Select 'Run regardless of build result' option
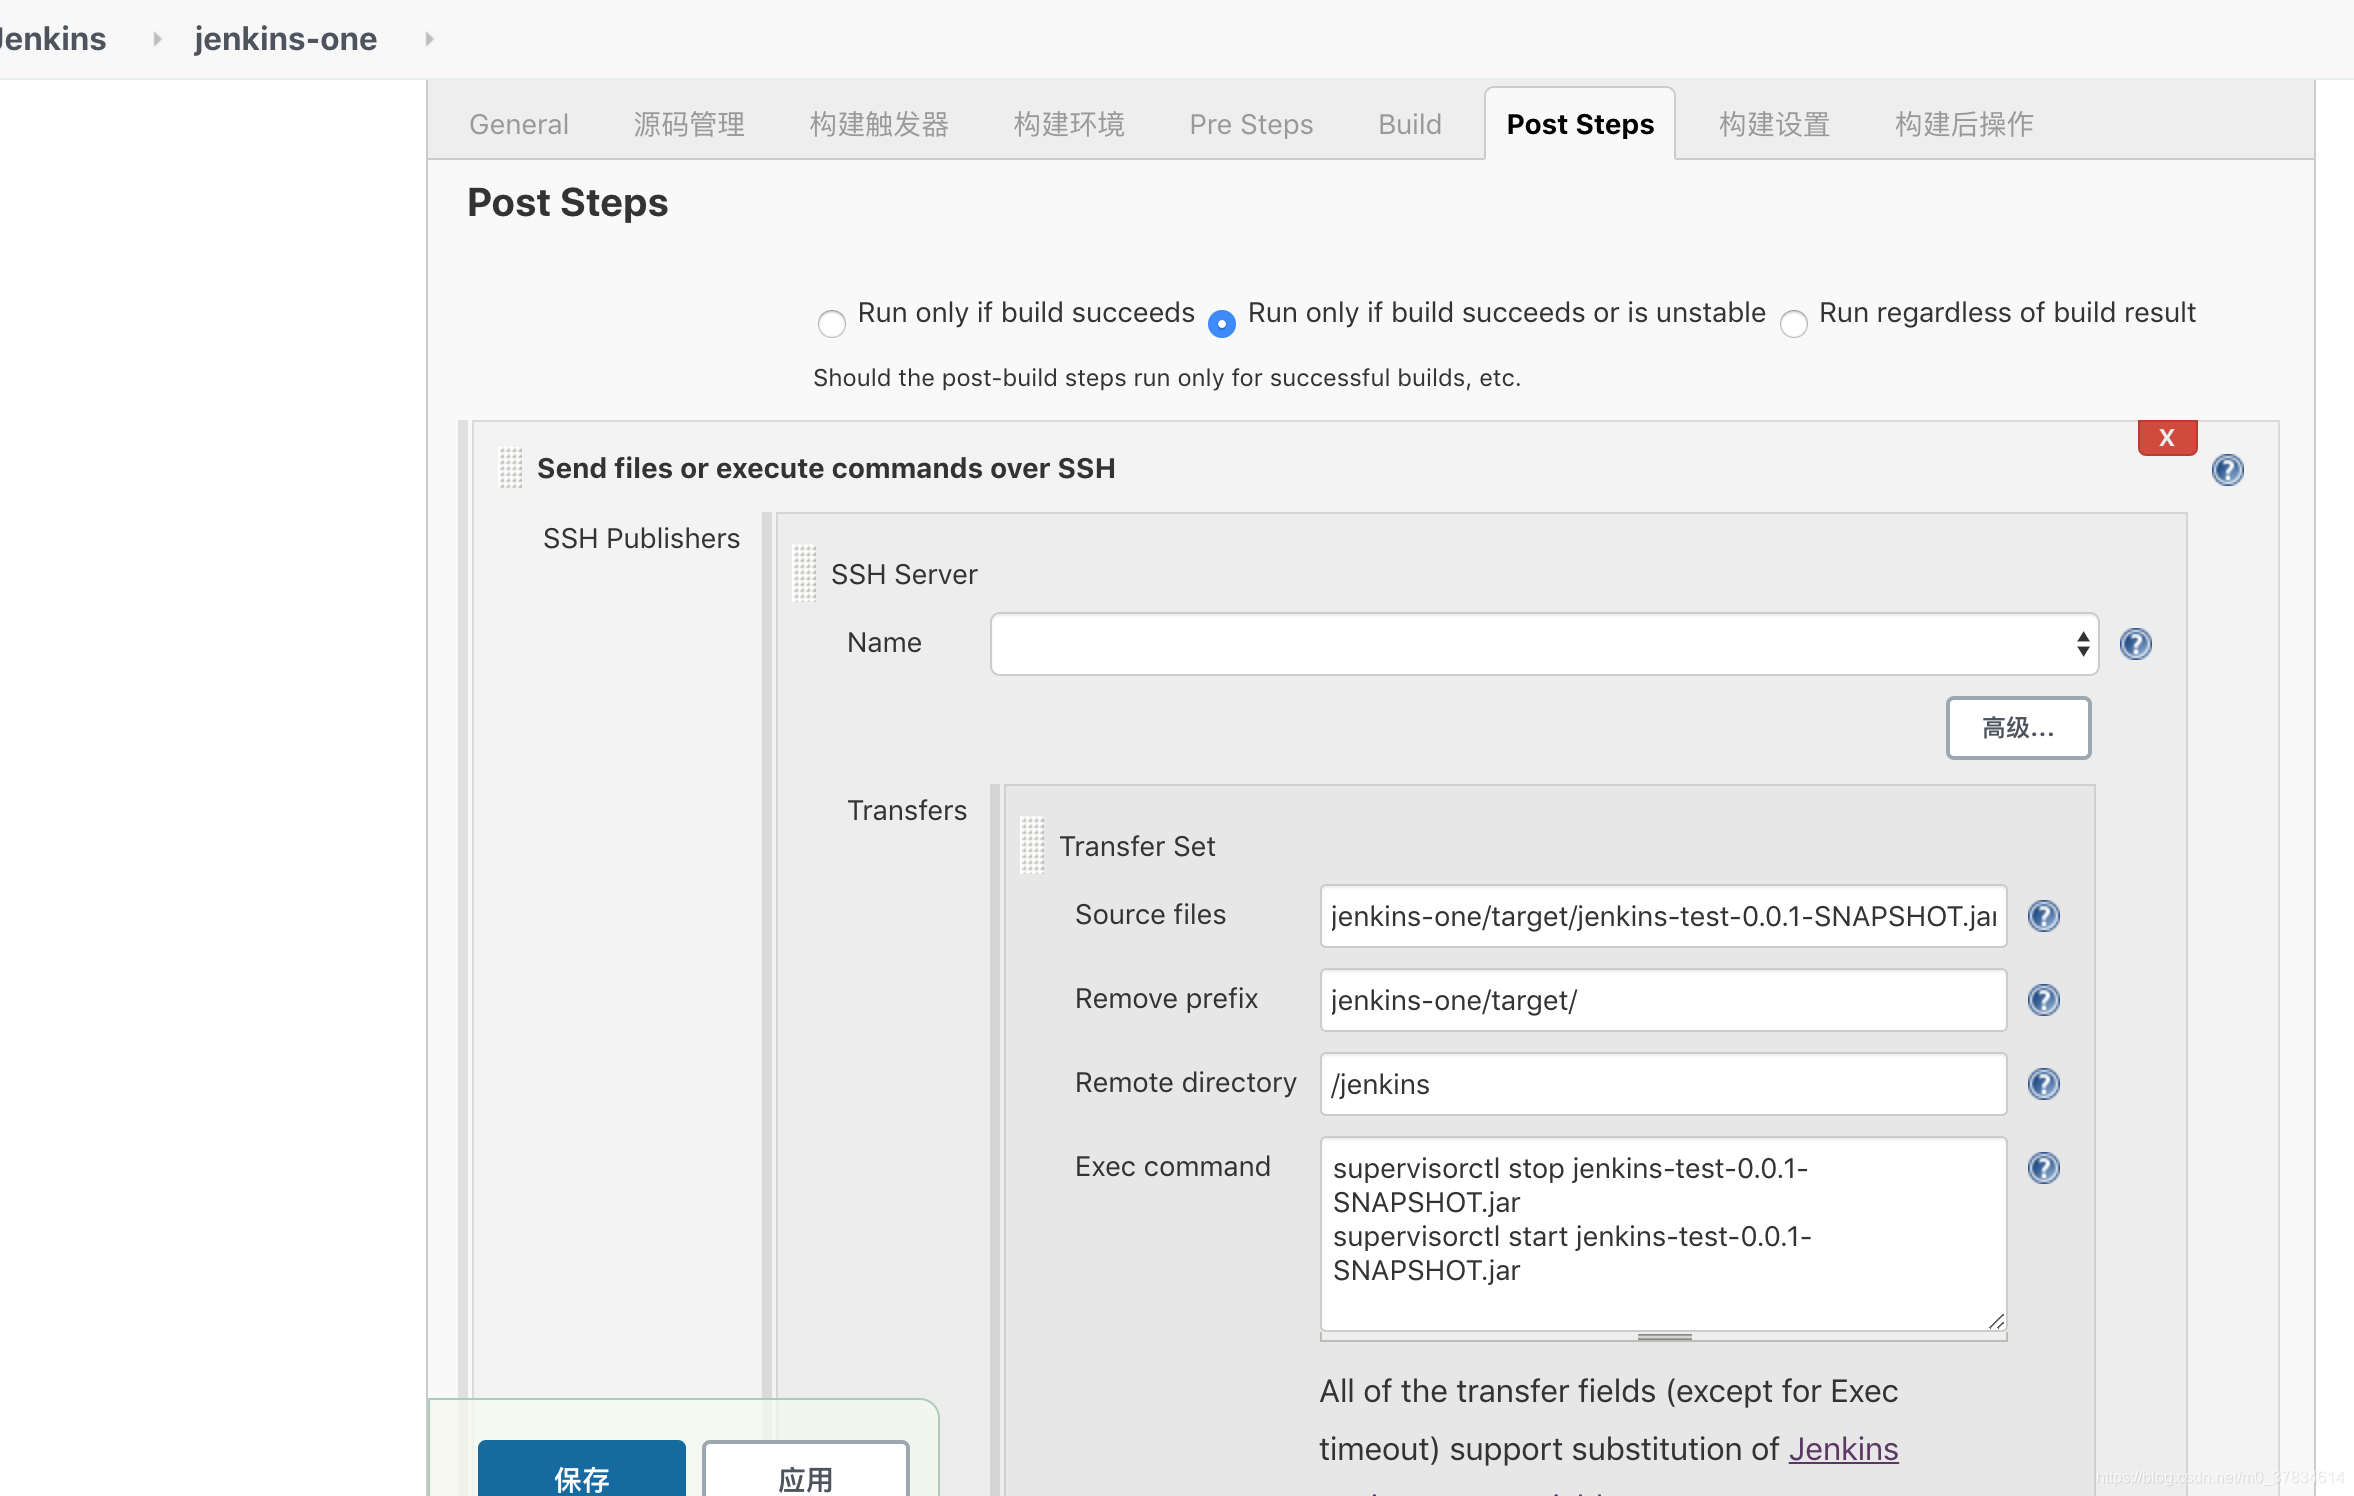This screenshot has height=1496, width=2354. click(x=1793, y=324)
